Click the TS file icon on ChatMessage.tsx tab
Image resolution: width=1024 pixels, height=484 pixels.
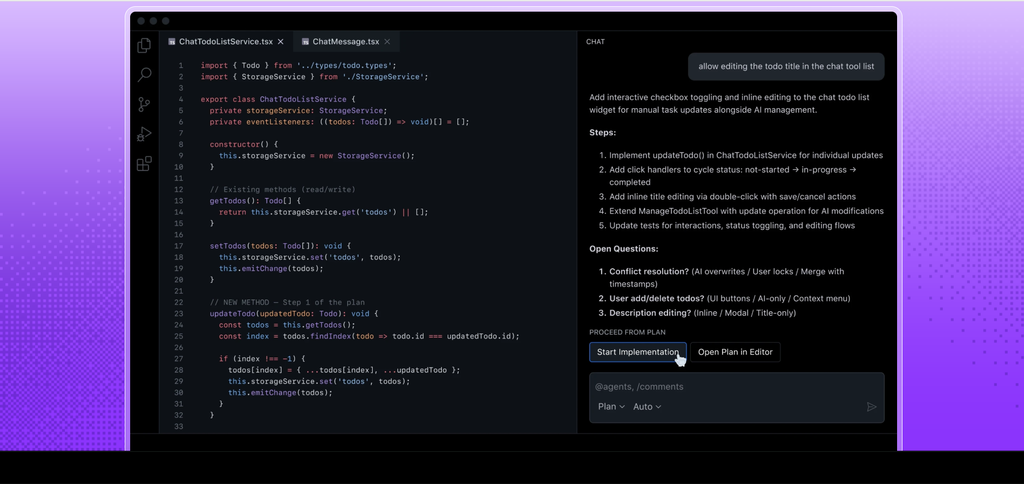[x=305, y=42]
